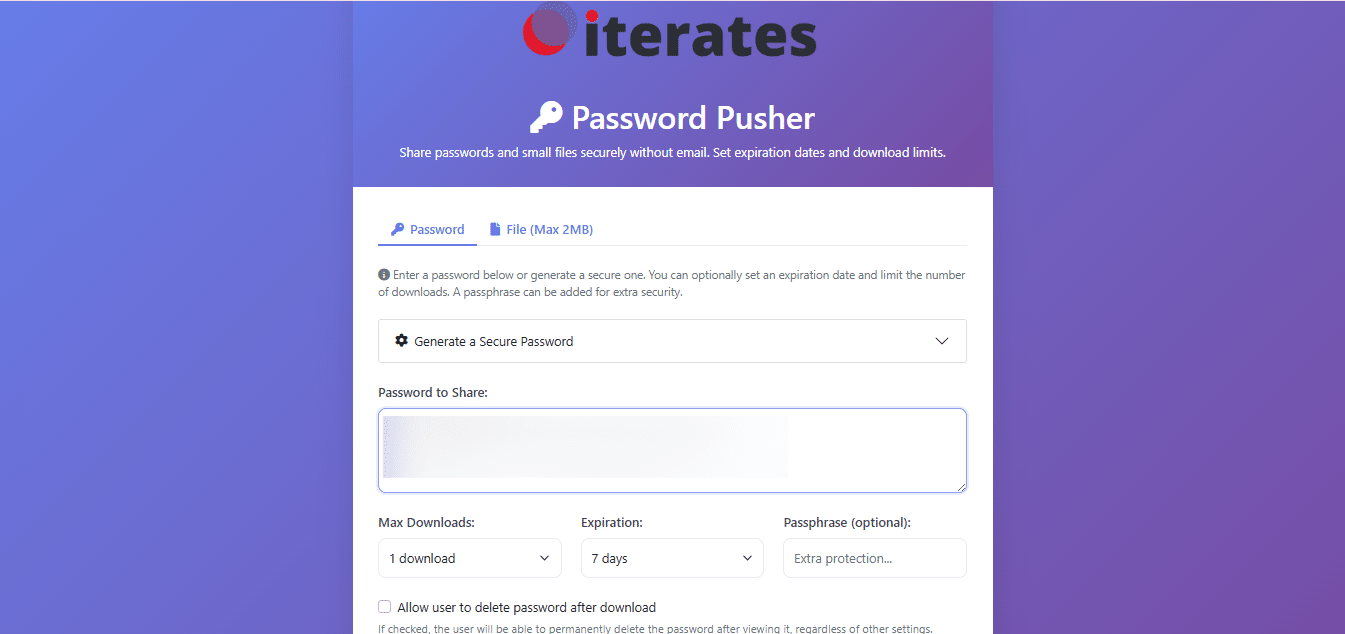Focus the Password to Share textarea
The height and width of the screenshot is (634, 1345).
click(672, 449)
